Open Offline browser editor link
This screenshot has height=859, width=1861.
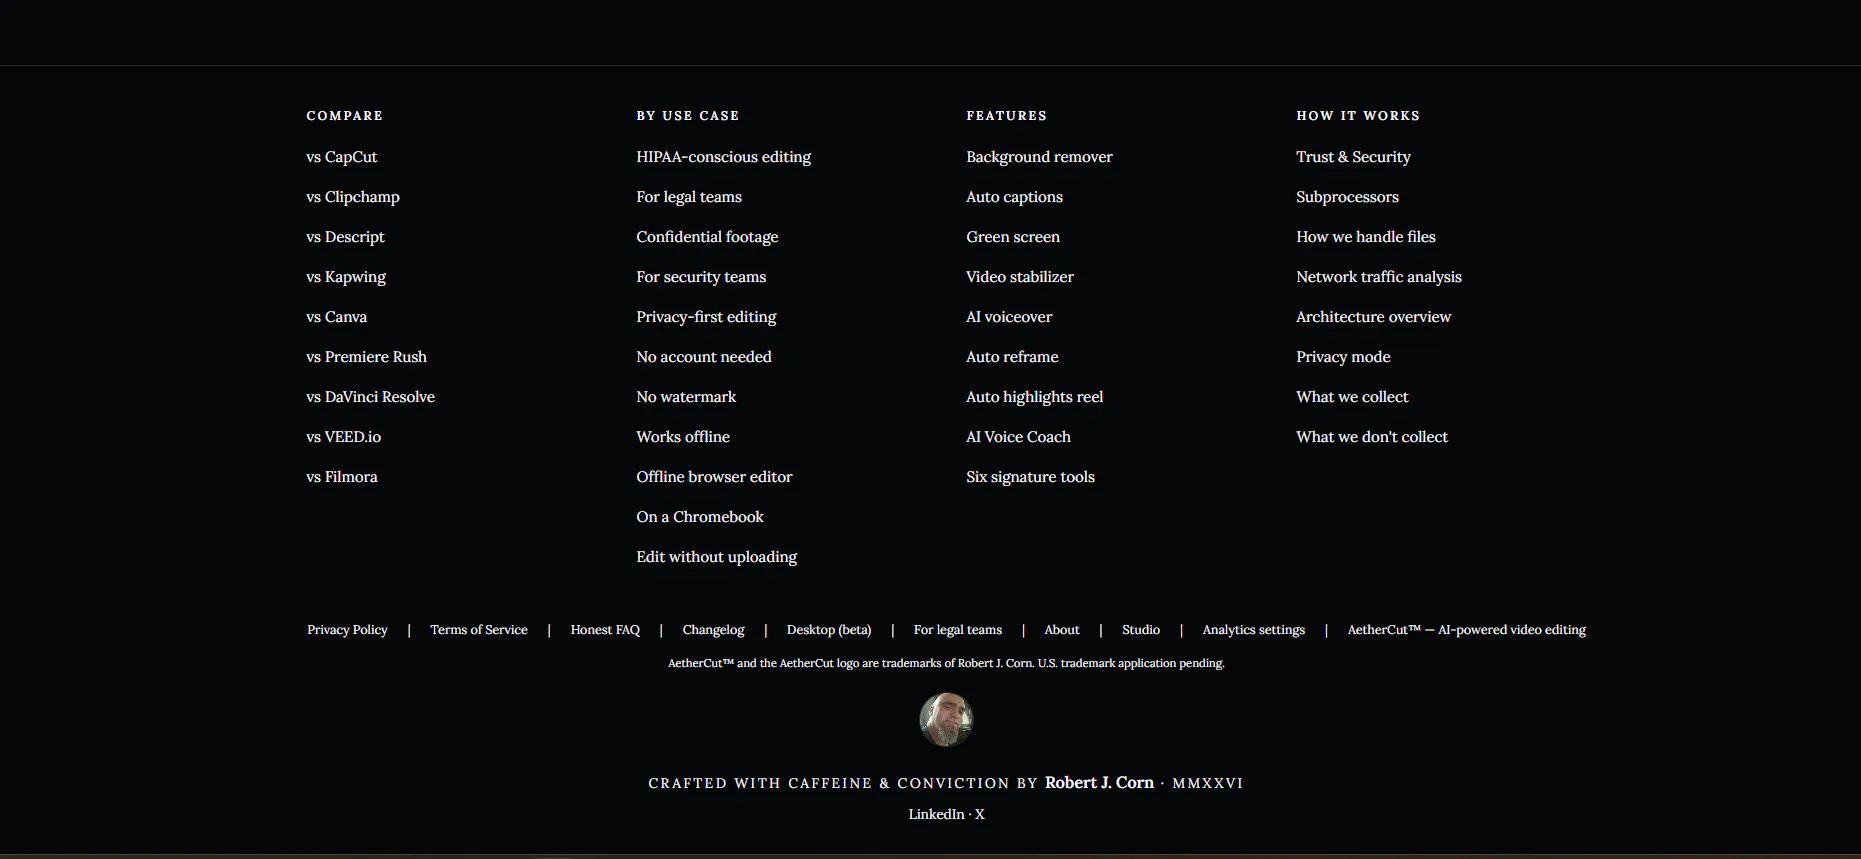click(x=714, y=477)
